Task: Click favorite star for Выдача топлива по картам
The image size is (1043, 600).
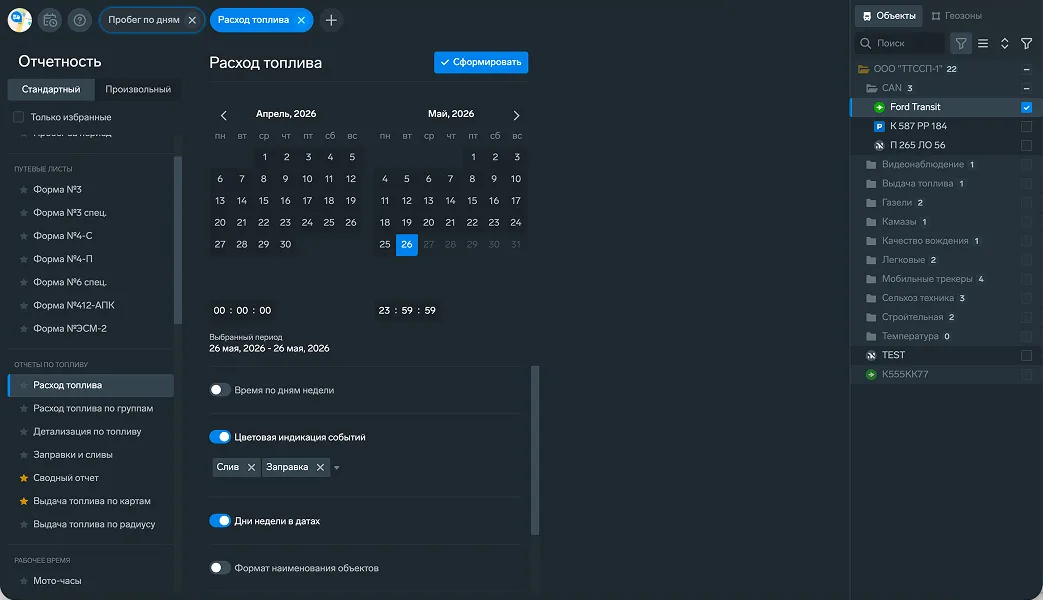Action: [24, 502]
